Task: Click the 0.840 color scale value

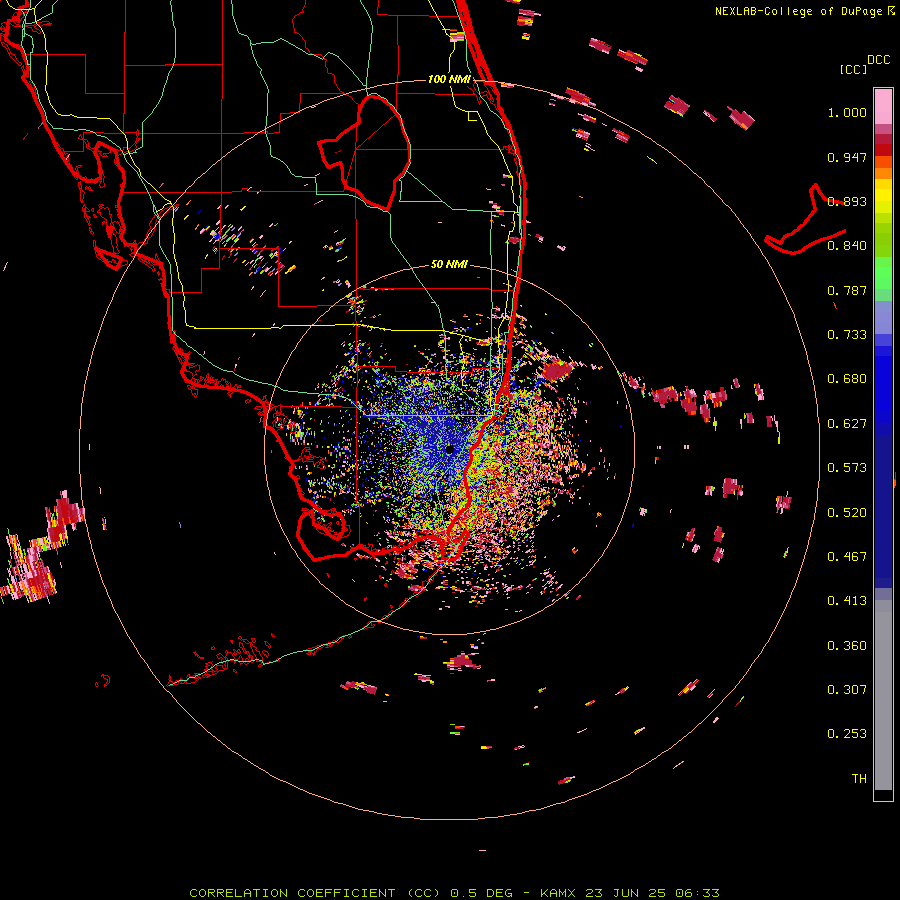Action: point(847,246)
